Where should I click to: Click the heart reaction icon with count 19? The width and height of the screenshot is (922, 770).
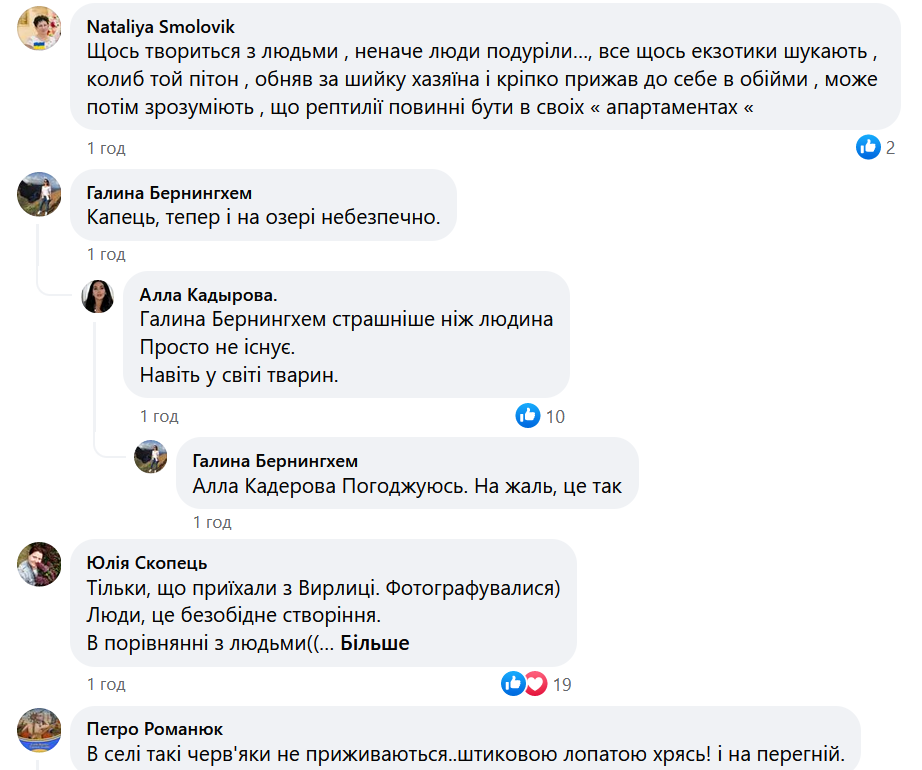tap(536, 684)
